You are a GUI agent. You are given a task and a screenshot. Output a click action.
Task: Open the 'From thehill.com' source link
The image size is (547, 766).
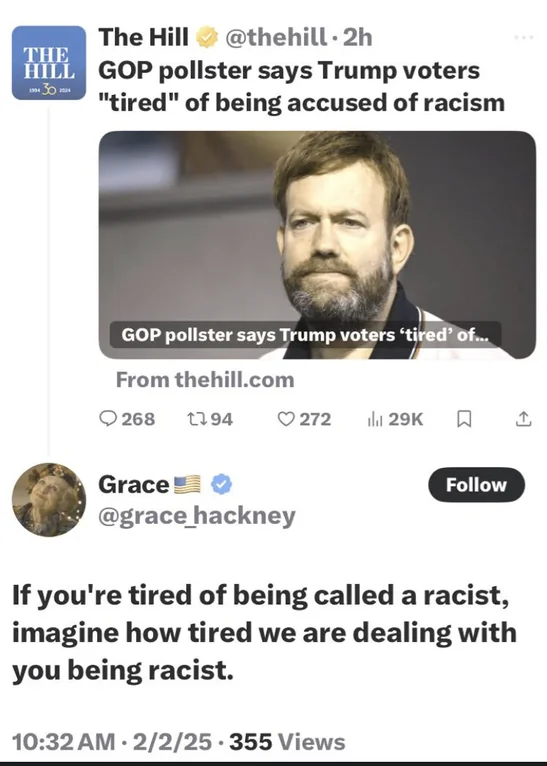point(205,380)
